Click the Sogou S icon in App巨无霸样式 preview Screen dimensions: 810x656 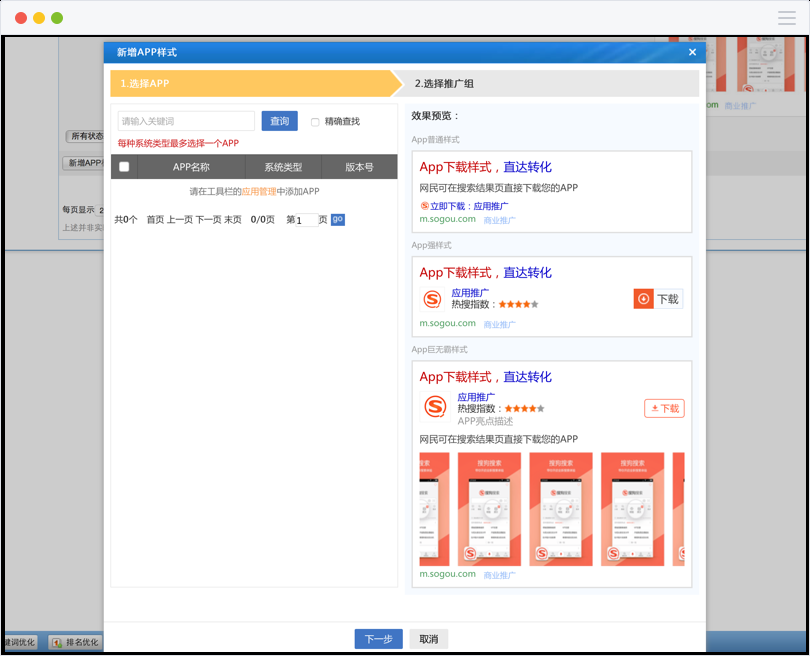436,407
